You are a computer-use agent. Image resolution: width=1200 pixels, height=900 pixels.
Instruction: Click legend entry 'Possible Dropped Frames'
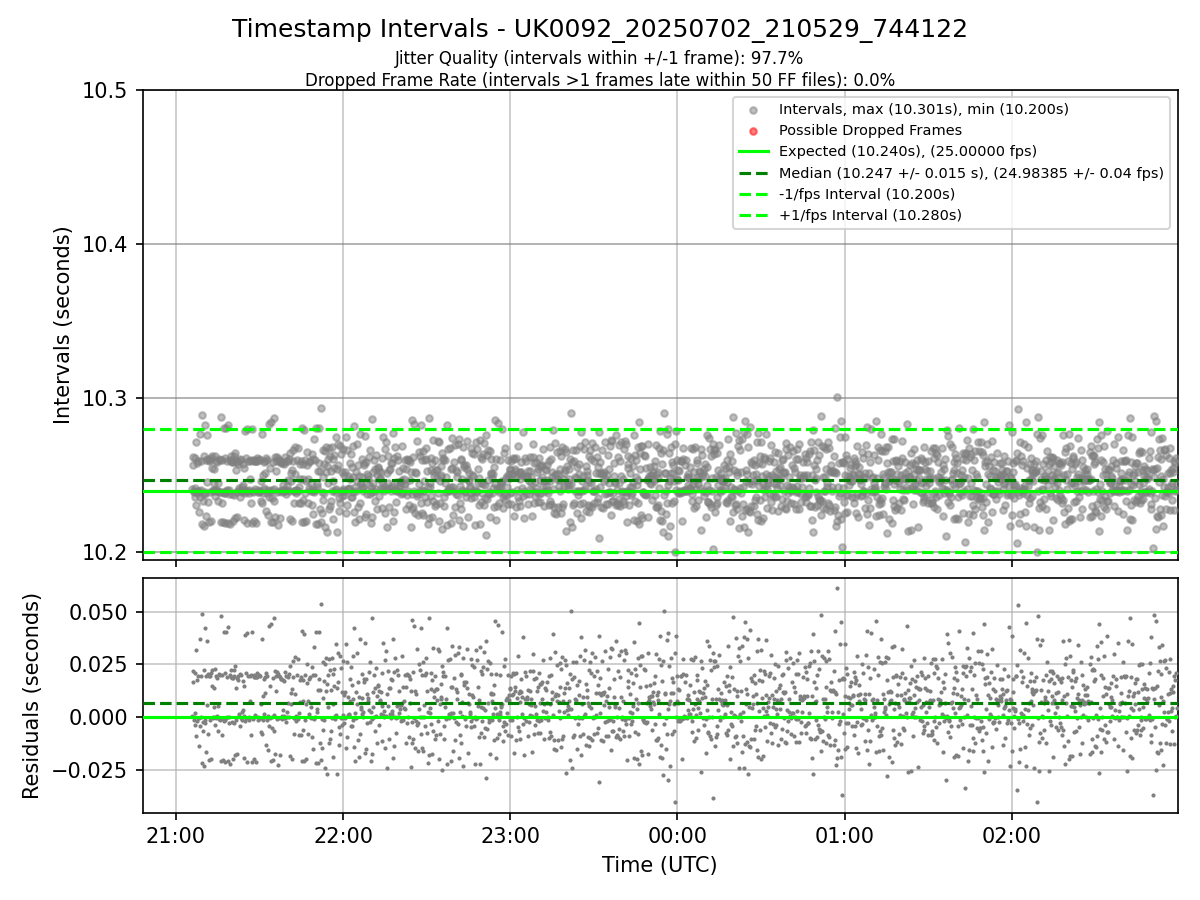pyautogui.click(x=870, y=130)
